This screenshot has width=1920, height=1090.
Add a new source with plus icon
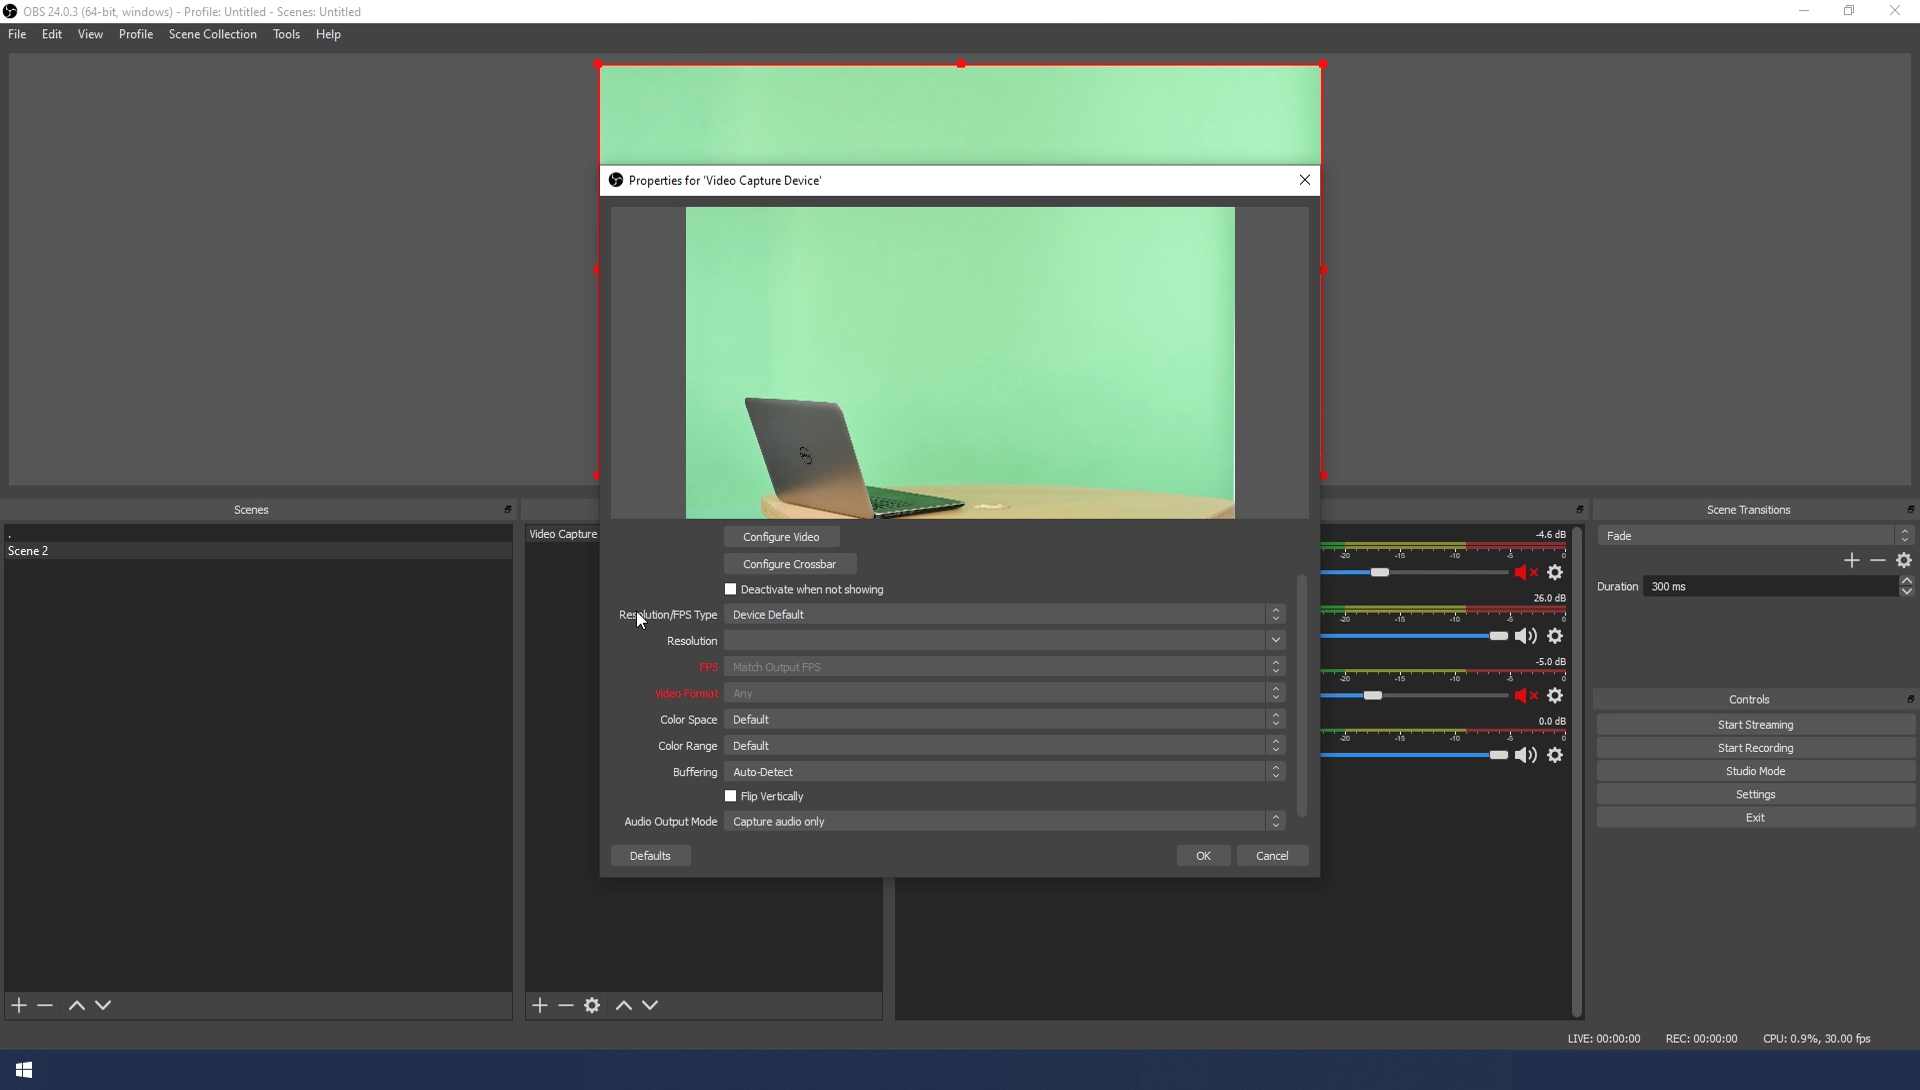540,1005
